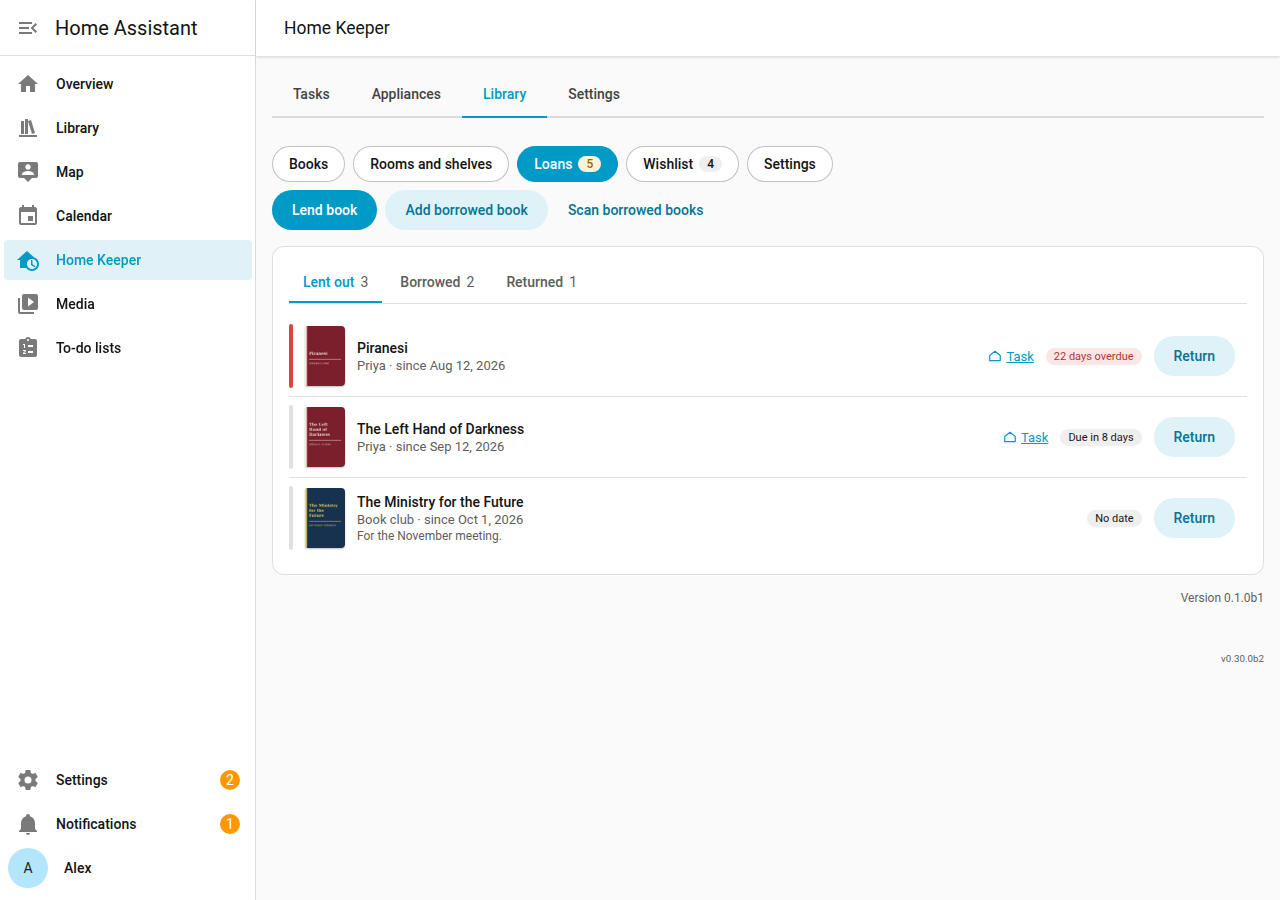Screen dimensions: 1280x900
Task: Open the Task link for Piranesi
Action: pyautogui.click(x=1020, y=357)
